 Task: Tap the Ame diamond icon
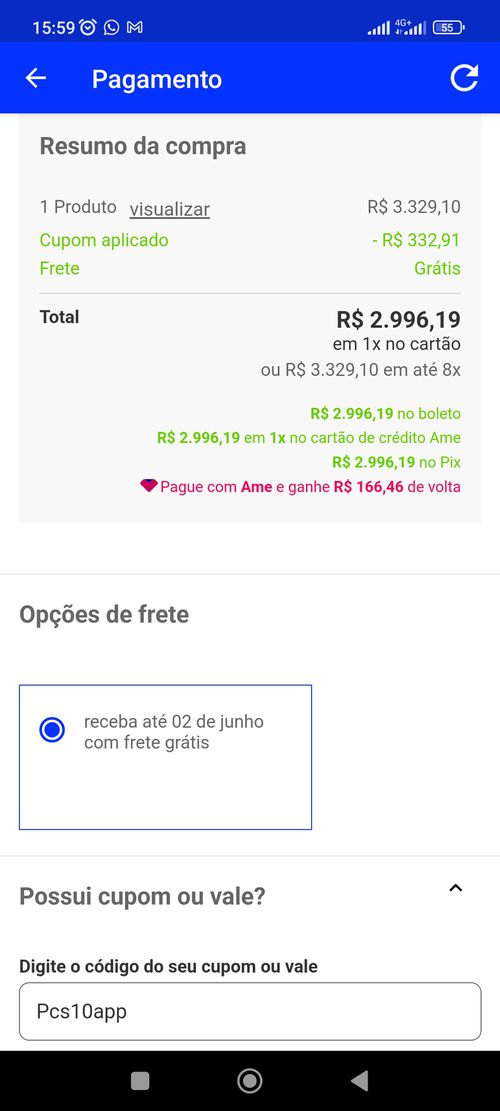coord(149,485)
